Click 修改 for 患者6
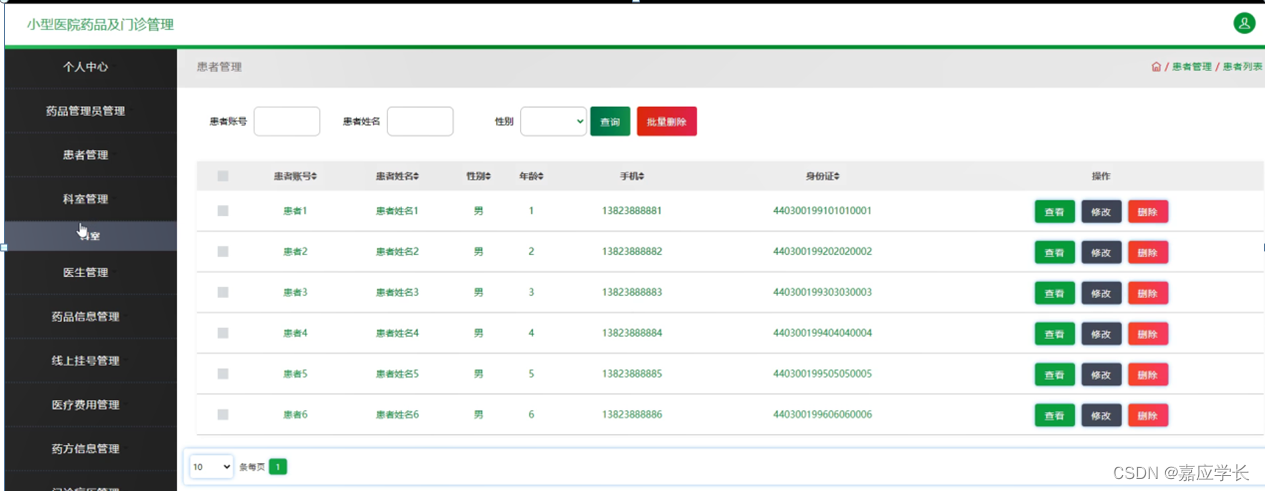Image resolution: width=1265 pixels, height=491 pixels. pyautogui.click(x=1101, y=415)
